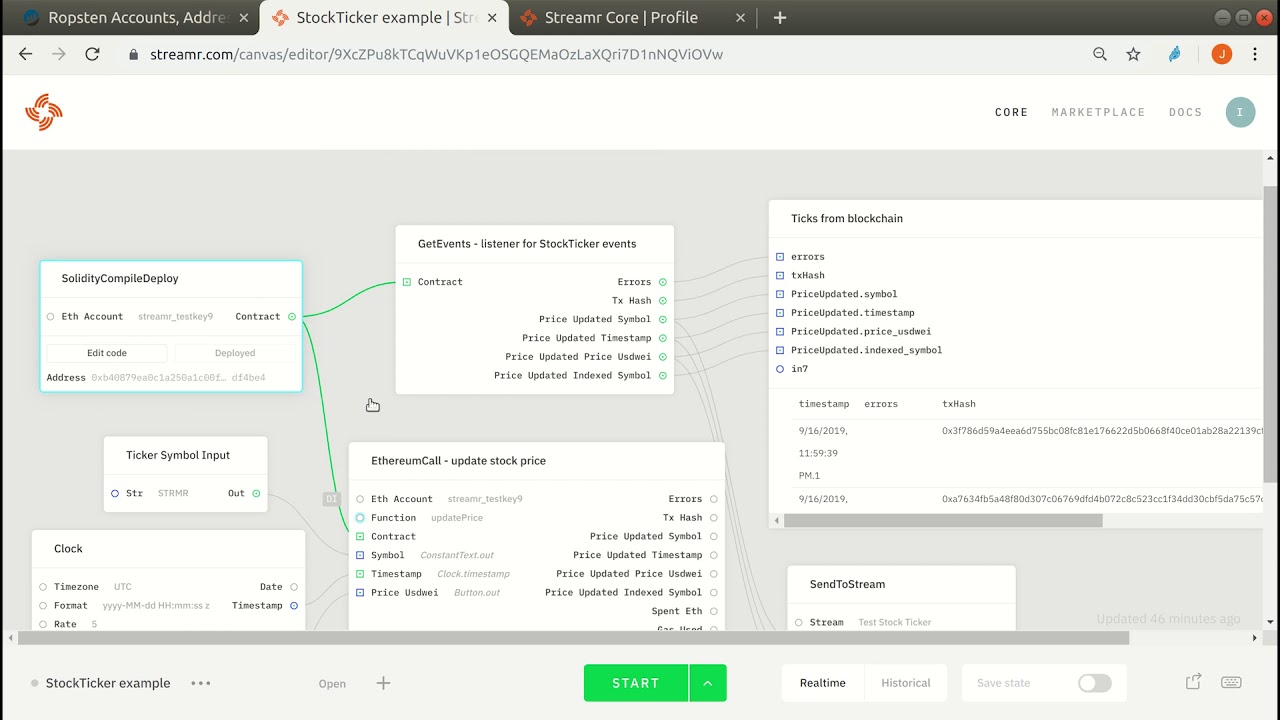
Task: Click the Str value field showing STRMR
Action: (x=173, y=493)
